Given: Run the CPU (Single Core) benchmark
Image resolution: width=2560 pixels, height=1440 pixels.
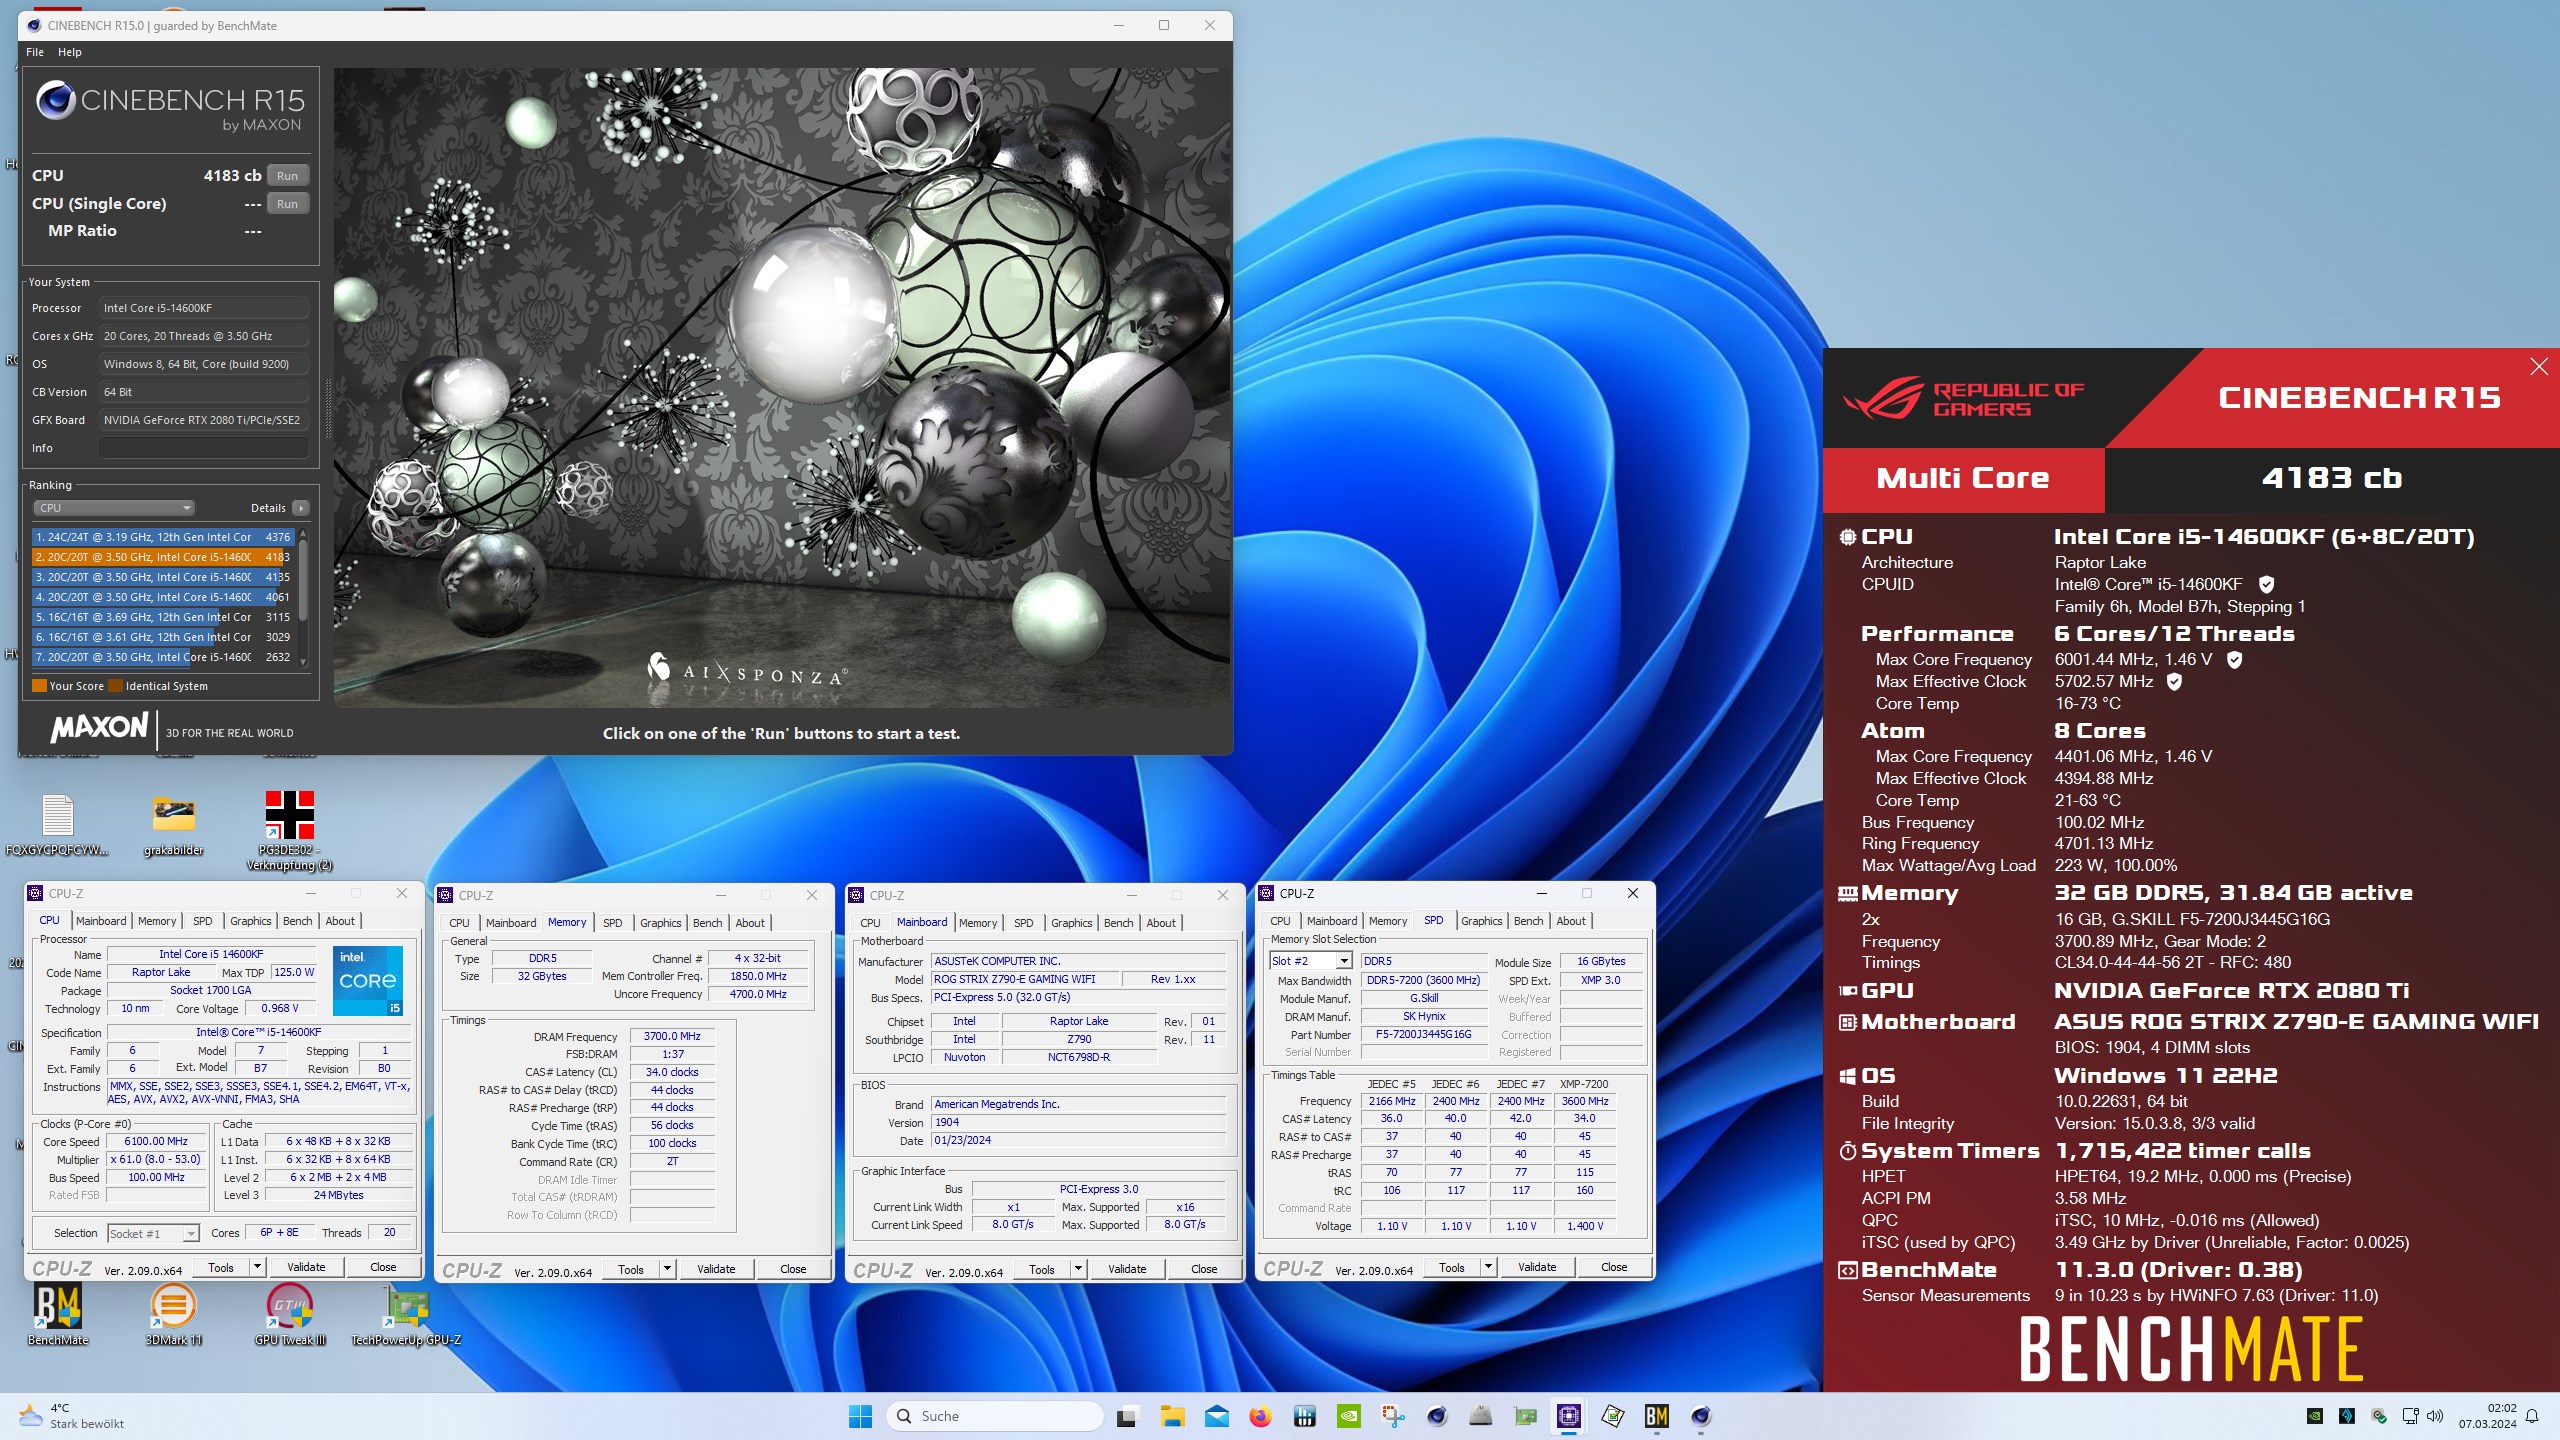Looking at the screenshot, I should click(x=287, y=204).
